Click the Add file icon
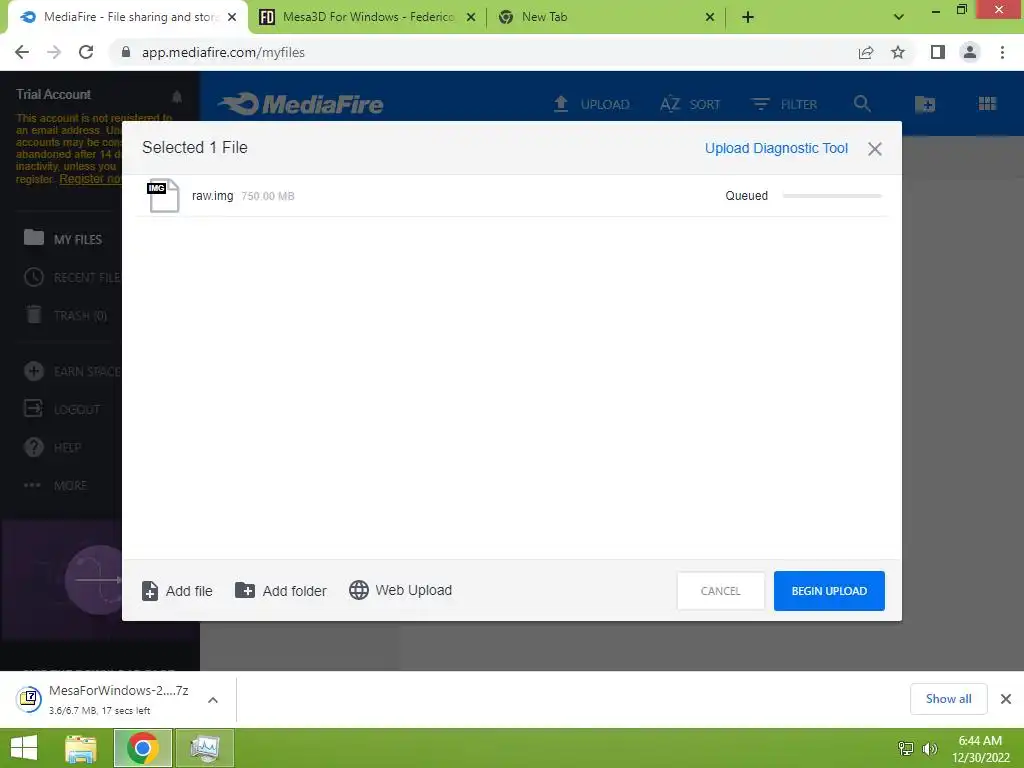The width and height of the screenshot is (1024, 768). tap(150, 591)
